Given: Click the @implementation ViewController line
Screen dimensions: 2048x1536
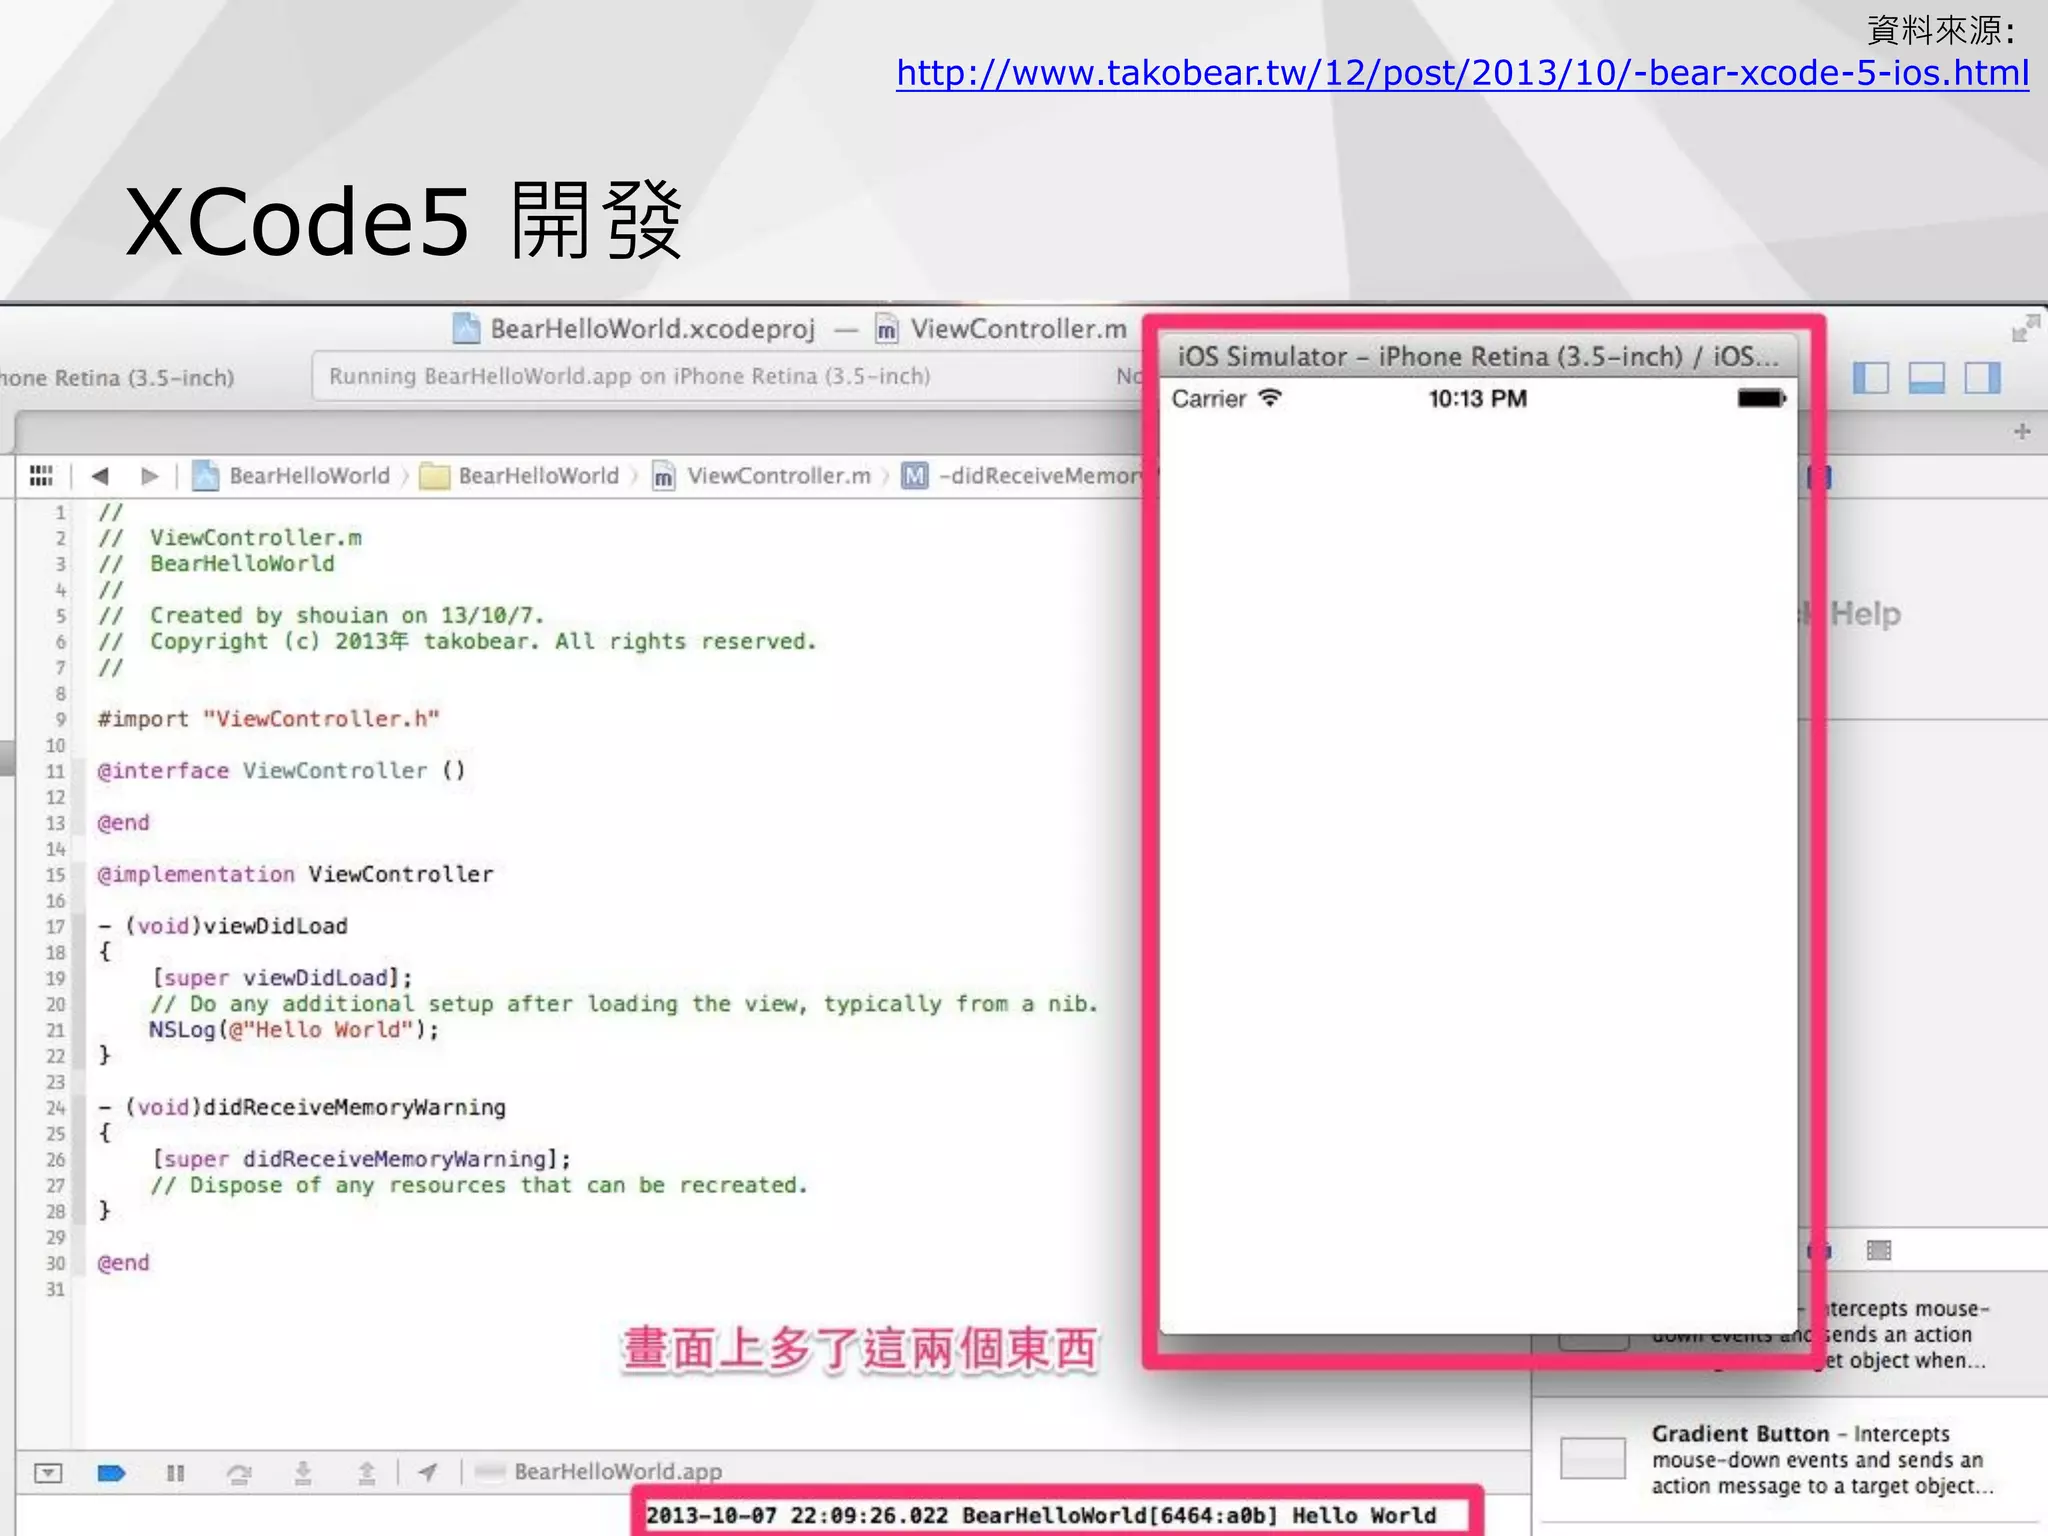Looking at the screenshot, I should pyautogui.click(x=295, y=874).
